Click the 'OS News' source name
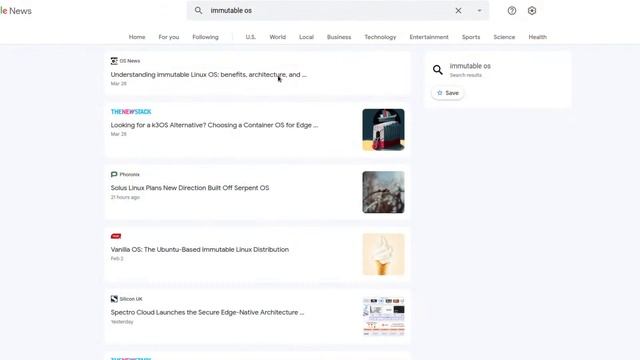This screenshot has height=360, width=640. 130,61
